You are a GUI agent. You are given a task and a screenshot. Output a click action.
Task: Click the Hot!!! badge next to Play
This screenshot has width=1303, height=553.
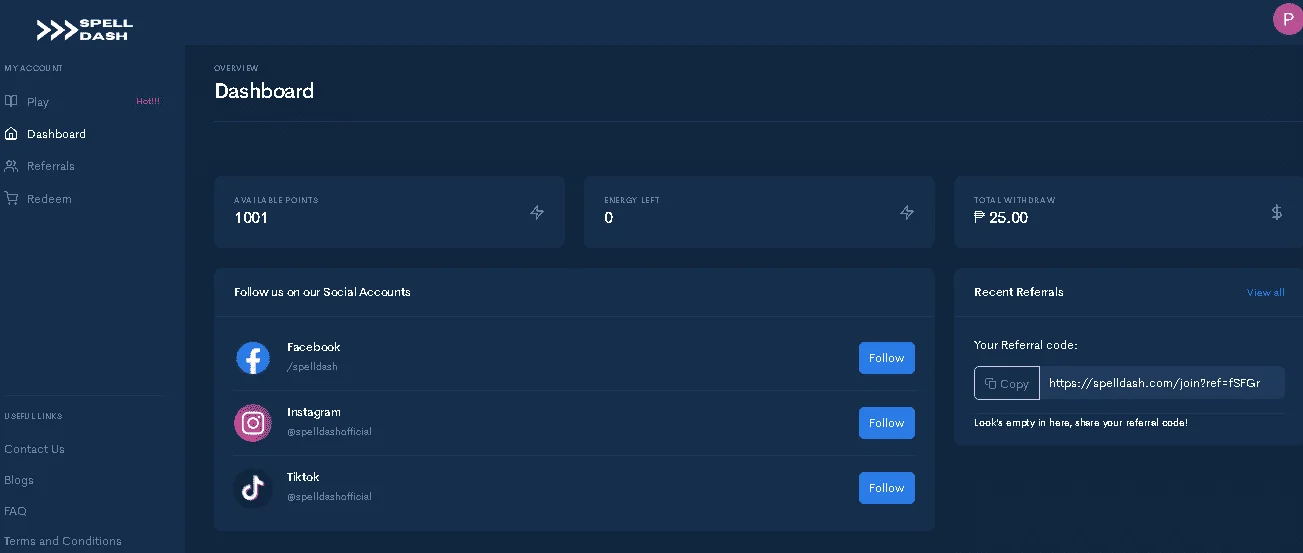pos(148,101)
